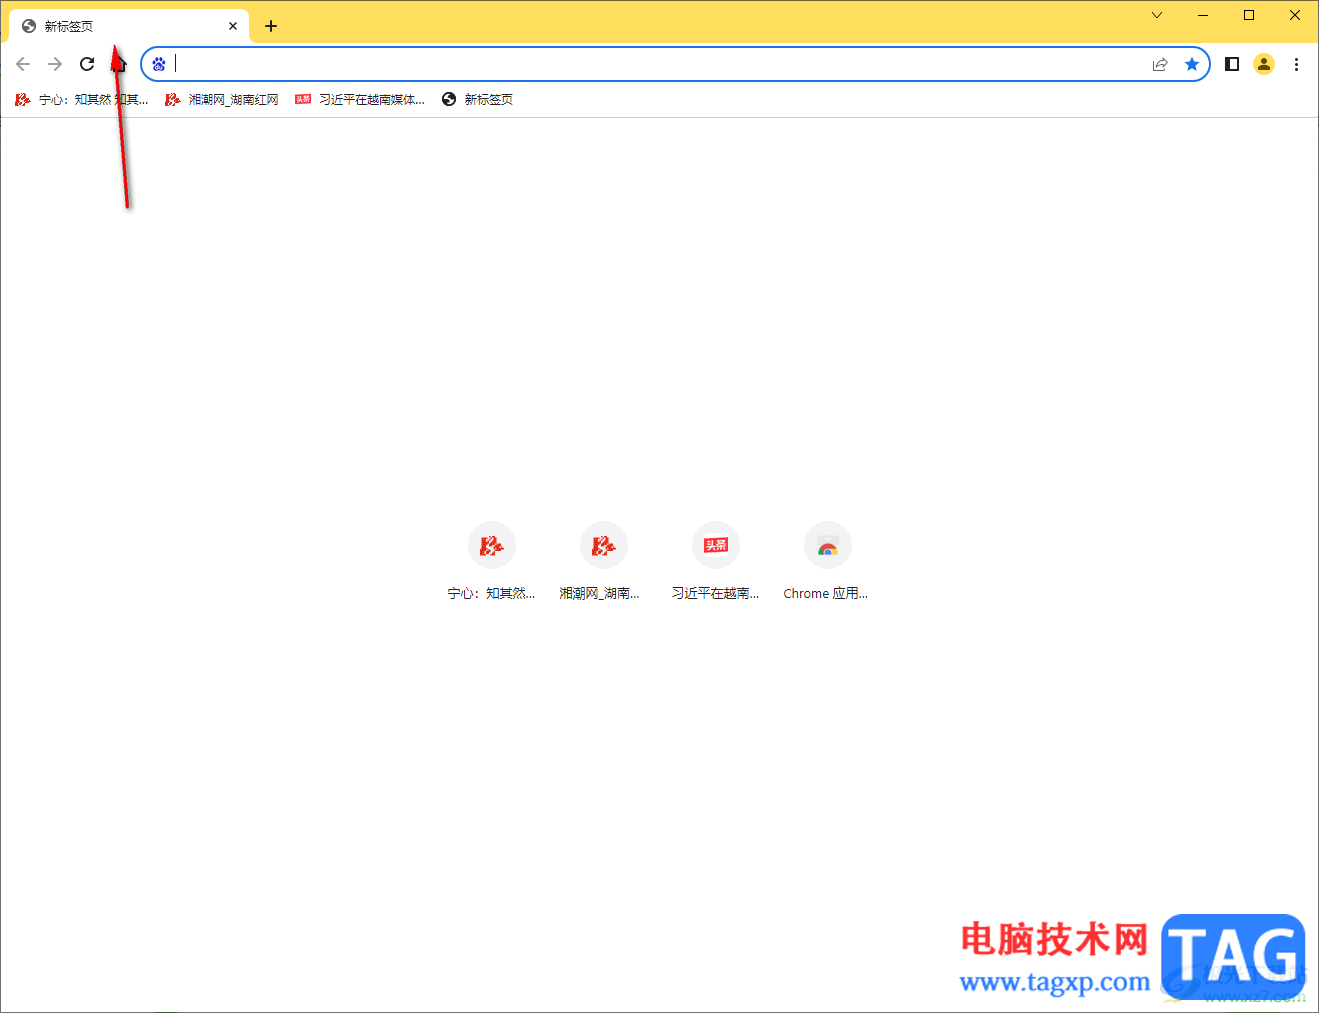Screen dimensions: 1319x1013
Task: Close the 新标签页 tab
Action: [x=233, y=26]
